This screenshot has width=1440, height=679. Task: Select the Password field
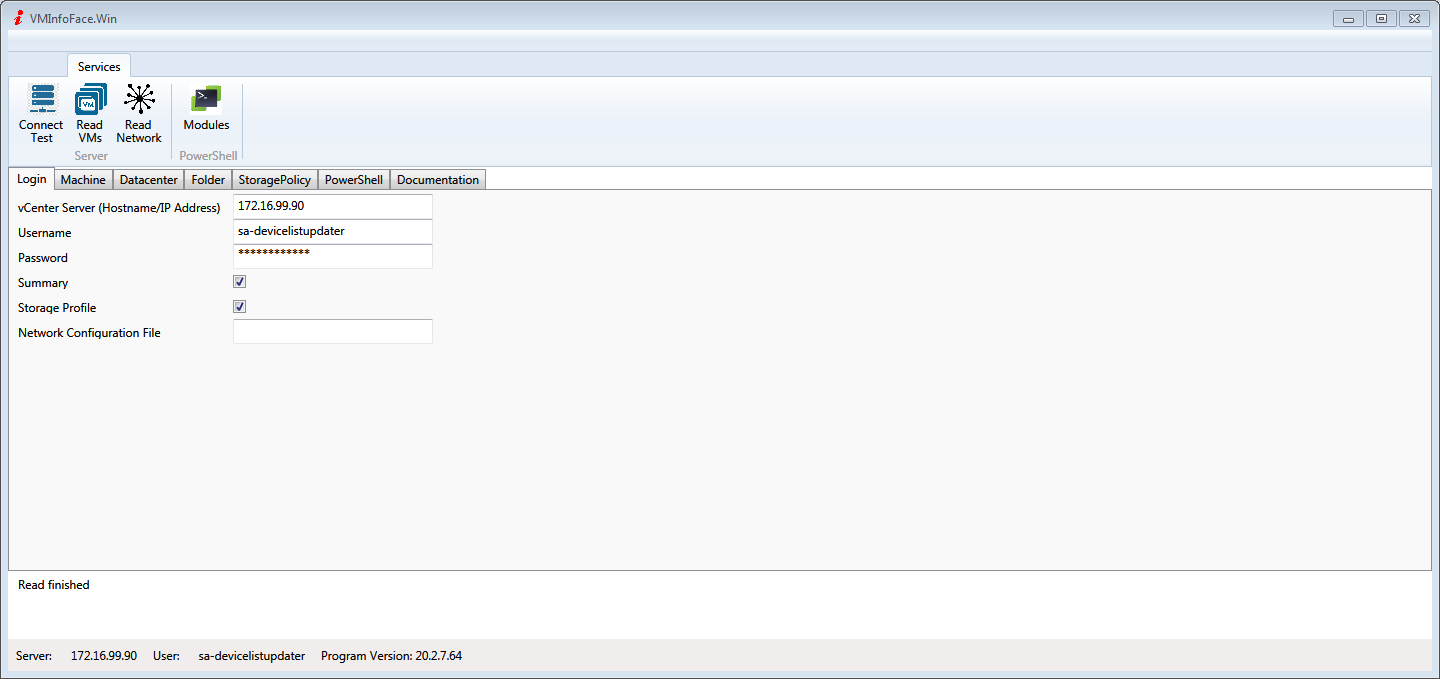click(333, 256)
